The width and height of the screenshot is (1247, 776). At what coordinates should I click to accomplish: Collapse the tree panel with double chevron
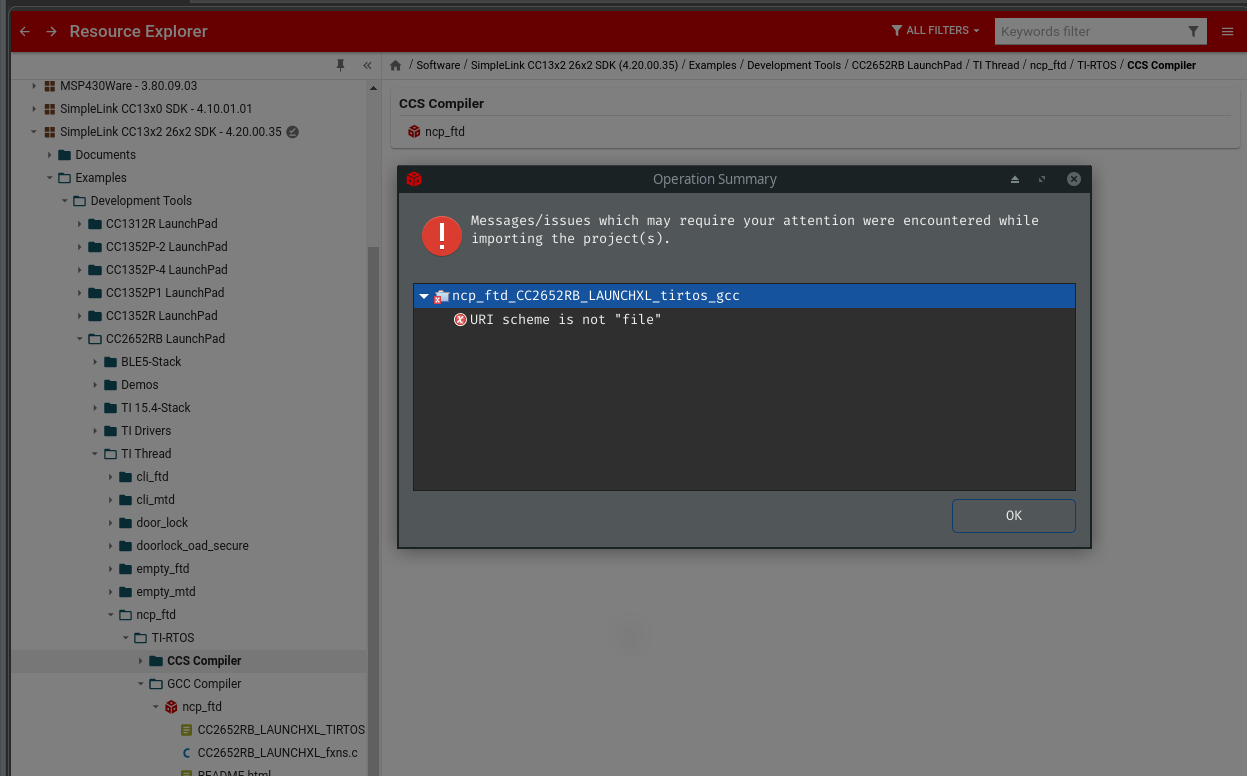pos(367,65)
